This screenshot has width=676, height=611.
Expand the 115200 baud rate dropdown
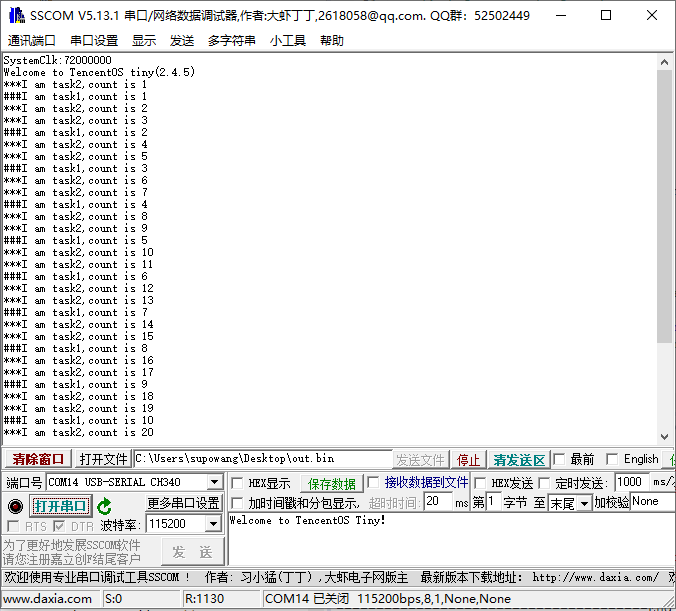pyautogui.click(x=213, y=524)
